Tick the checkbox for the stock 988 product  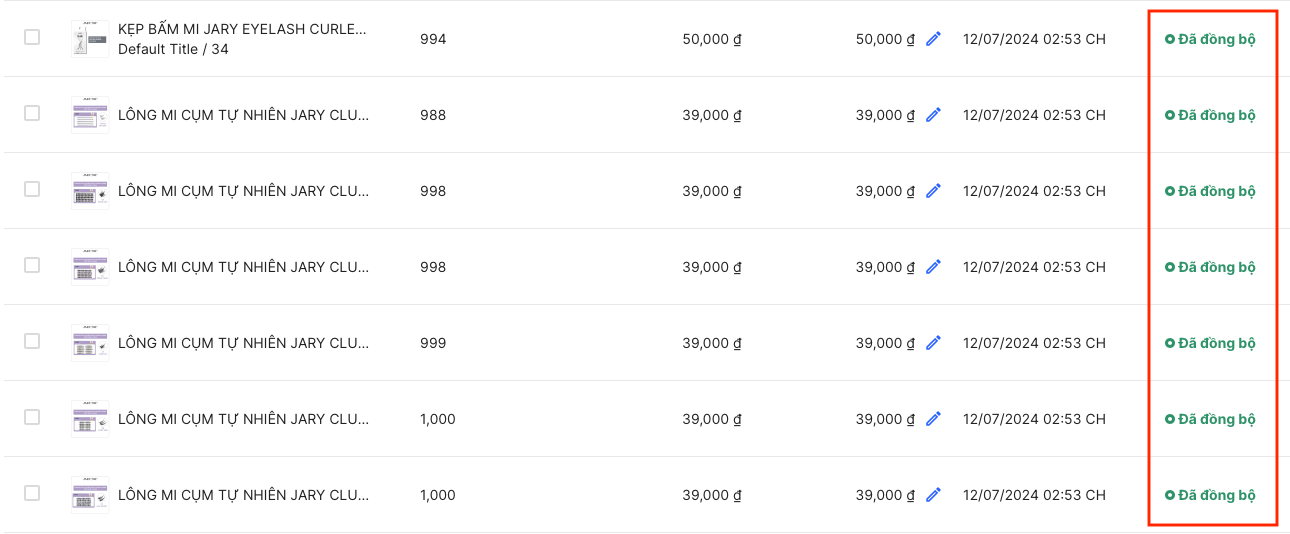click(x=32, y=113)
